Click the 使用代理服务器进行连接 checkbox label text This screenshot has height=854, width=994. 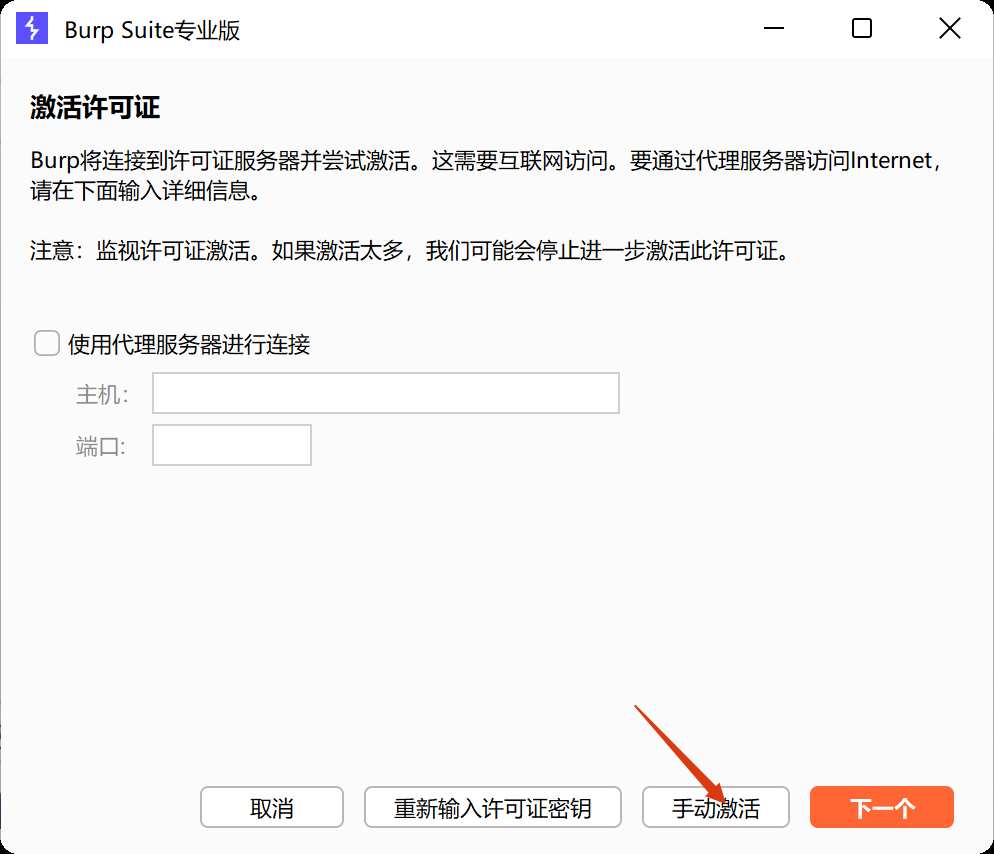tap(188, 345)
